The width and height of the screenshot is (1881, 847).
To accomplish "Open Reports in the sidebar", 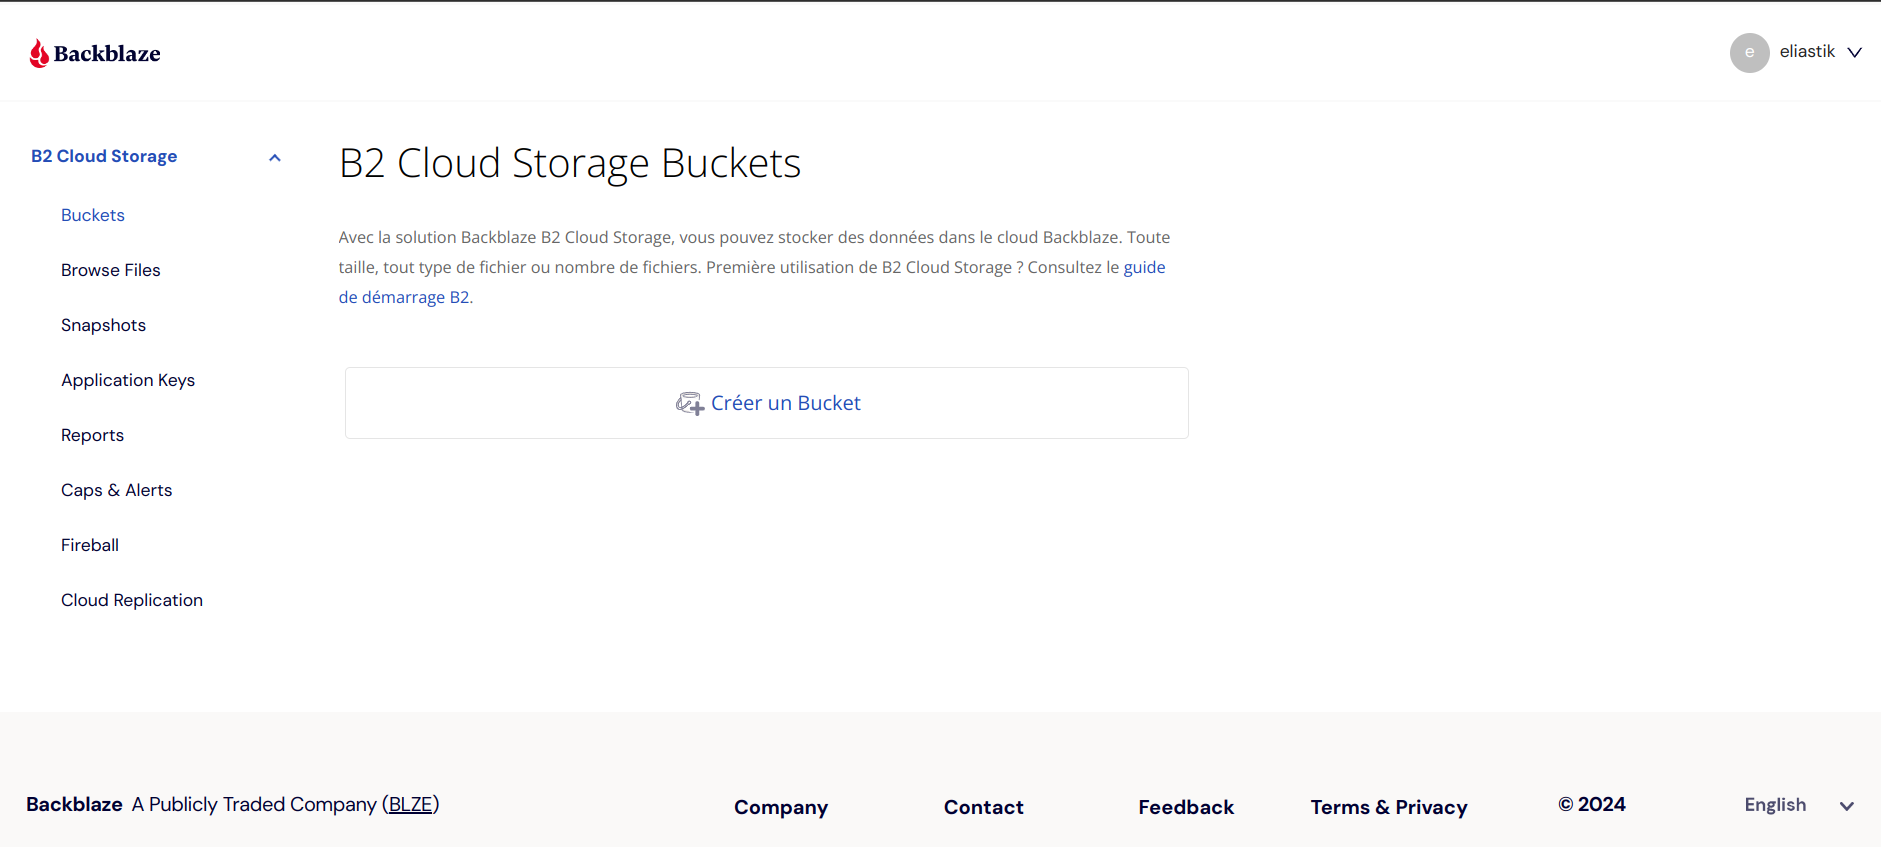I will 93,435.
